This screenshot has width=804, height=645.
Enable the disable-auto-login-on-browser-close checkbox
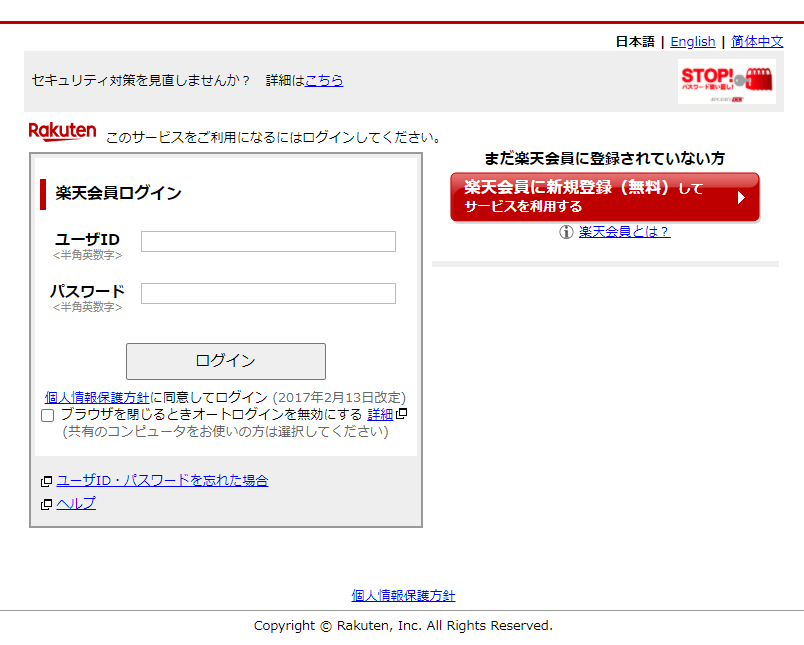pos(48,415)
